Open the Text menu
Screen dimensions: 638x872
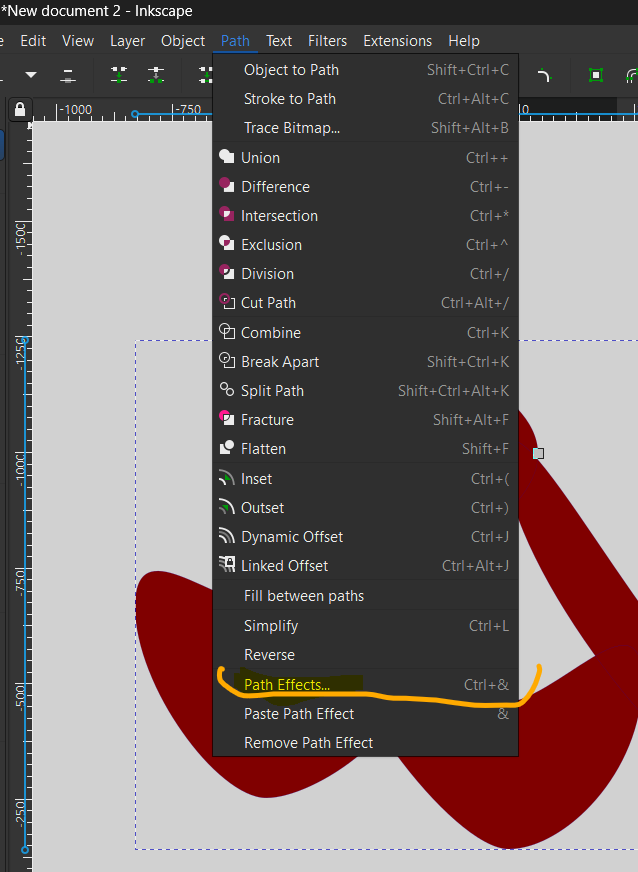tap(279, 41)
